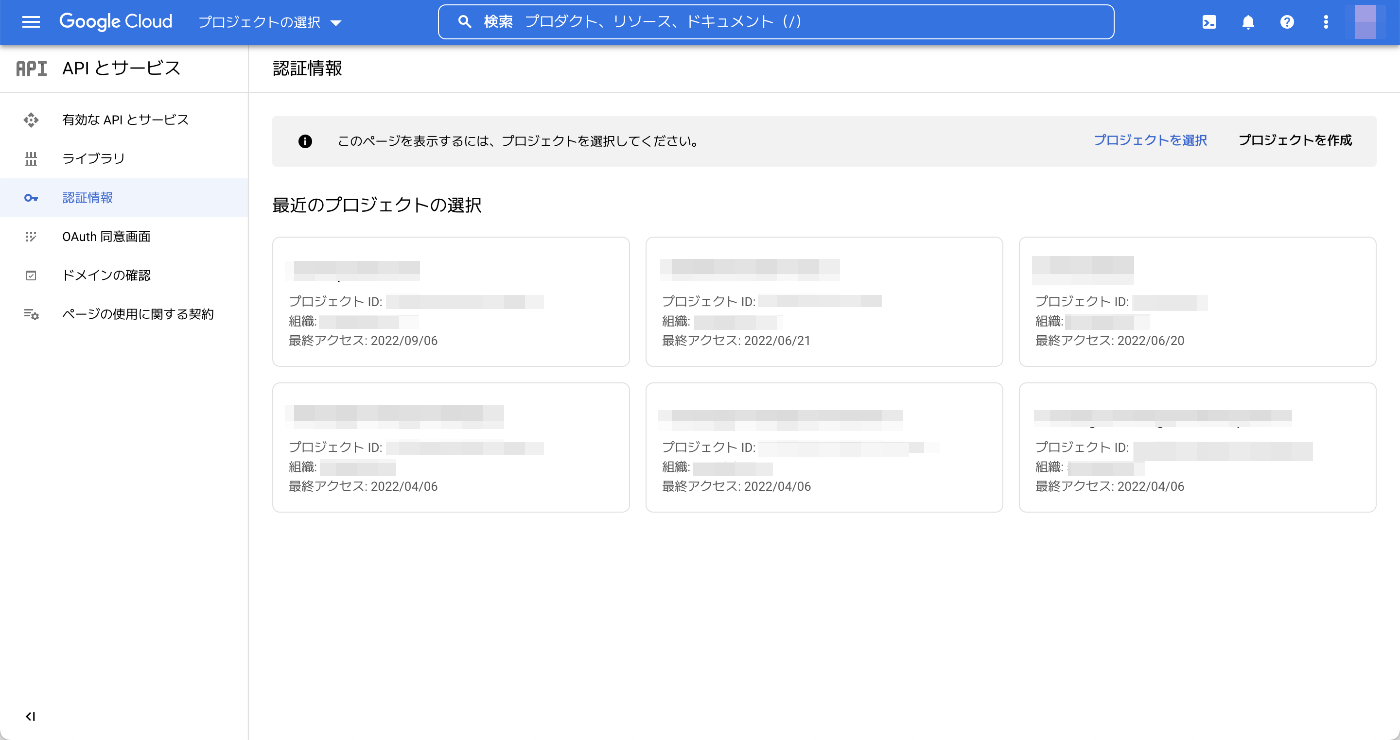The height and width of the screenshot is (740, 1400).
Task: Collapse the sidebar with the bottom arrow
Action: [30, 716]
